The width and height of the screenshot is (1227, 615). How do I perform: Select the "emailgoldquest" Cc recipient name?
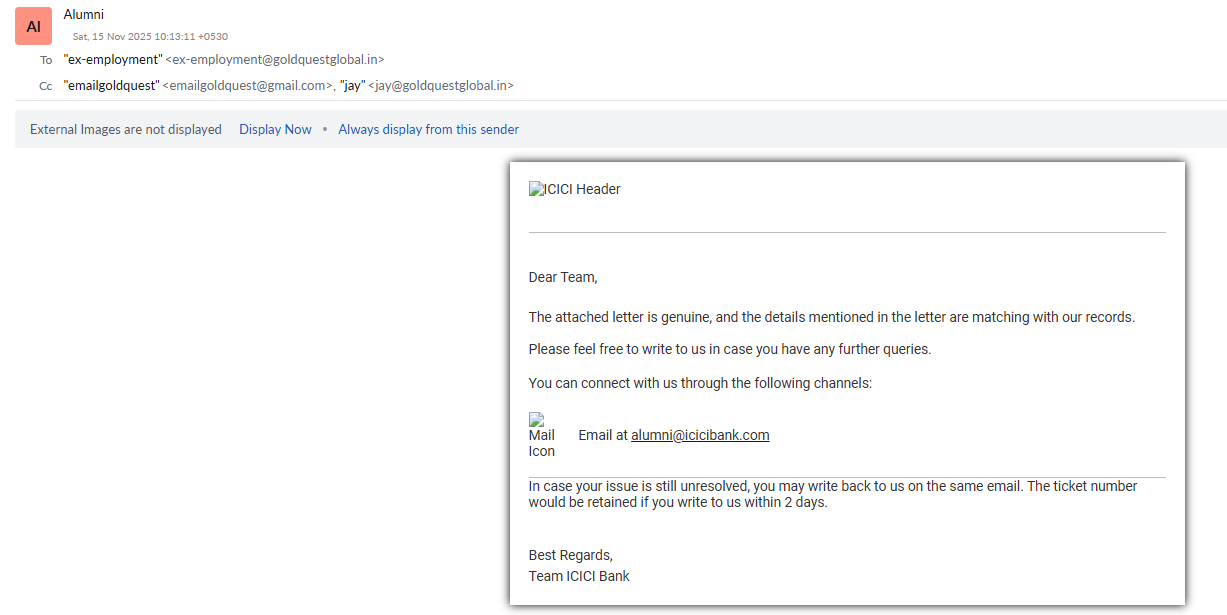click(111, 86)
